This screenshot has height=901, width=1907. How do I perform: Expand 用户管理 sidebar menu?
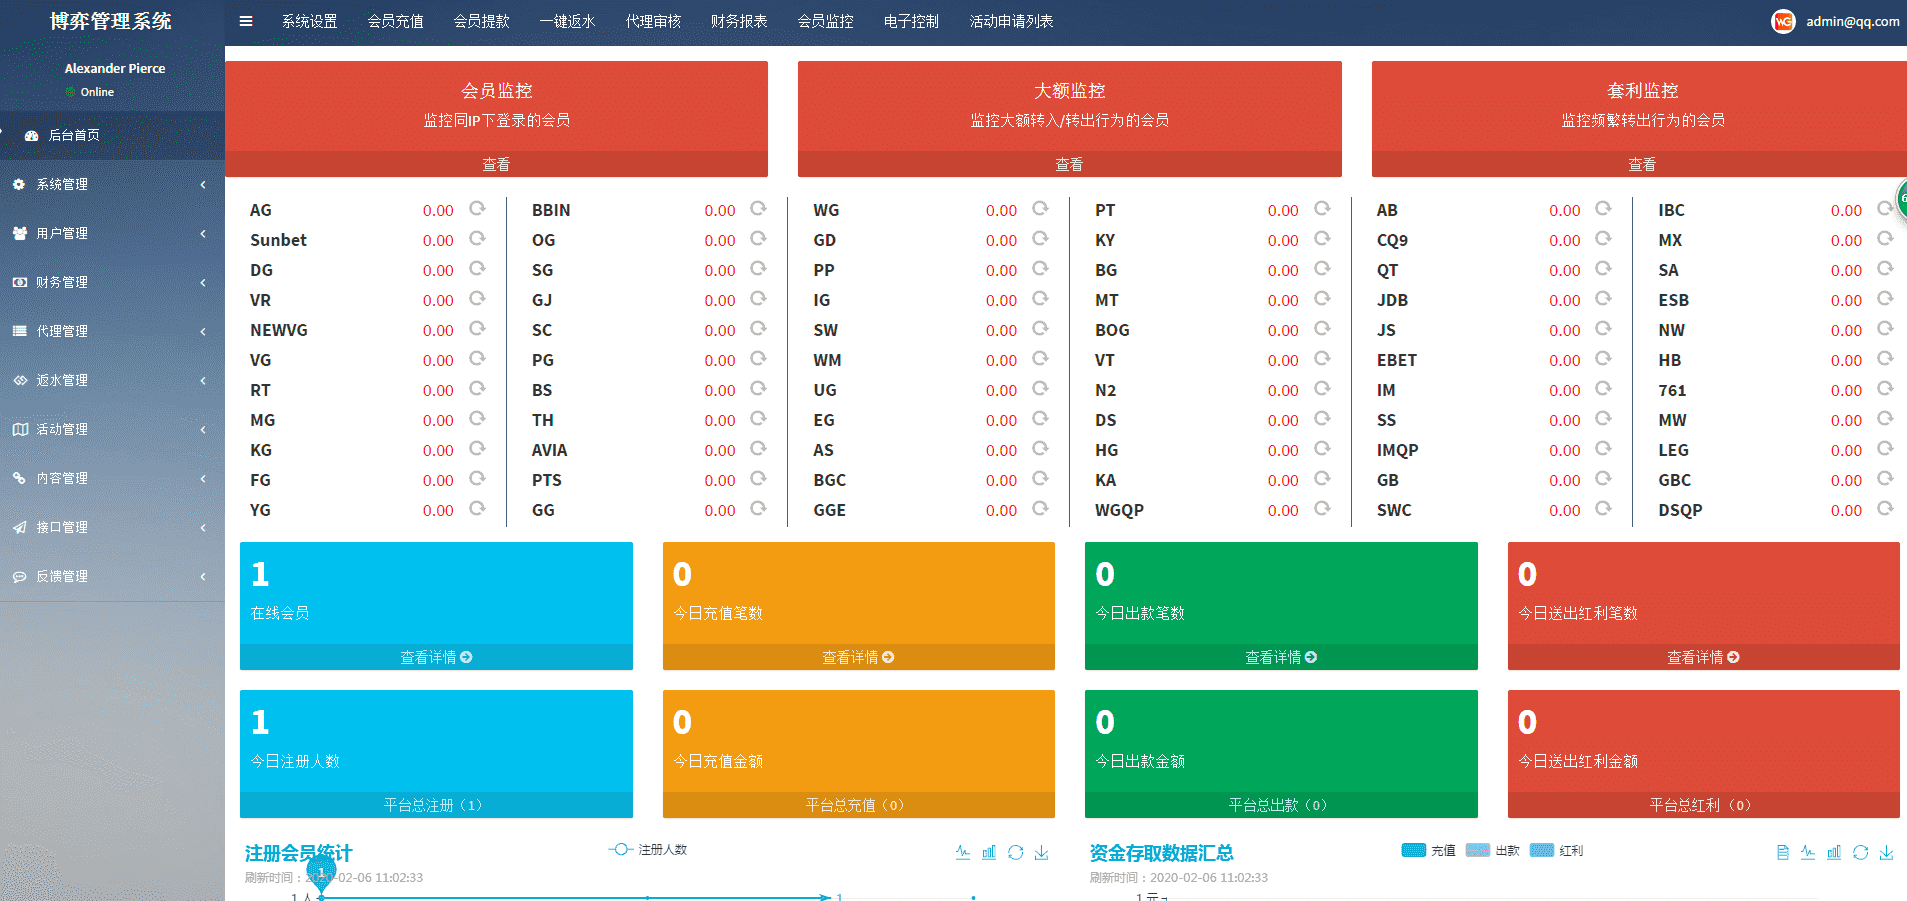click(x=112, y=233)
